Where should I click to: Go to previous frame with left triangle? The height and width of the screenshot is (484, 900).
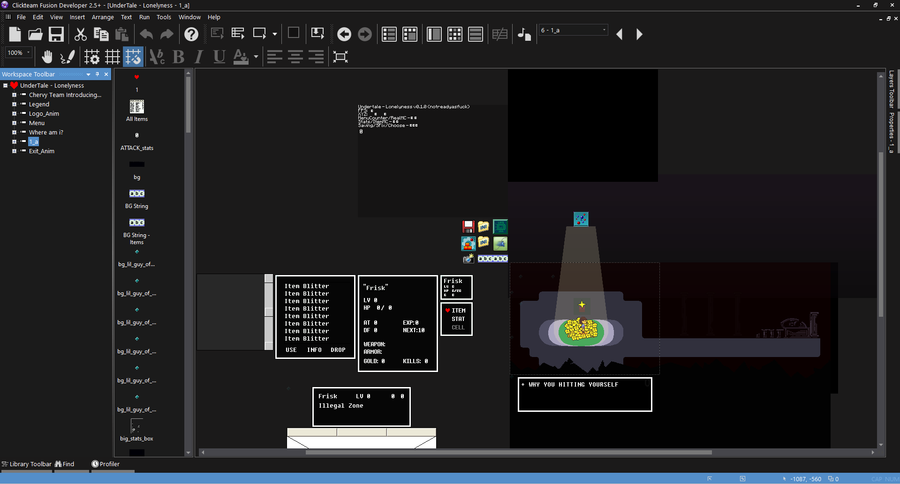(619, 34)
